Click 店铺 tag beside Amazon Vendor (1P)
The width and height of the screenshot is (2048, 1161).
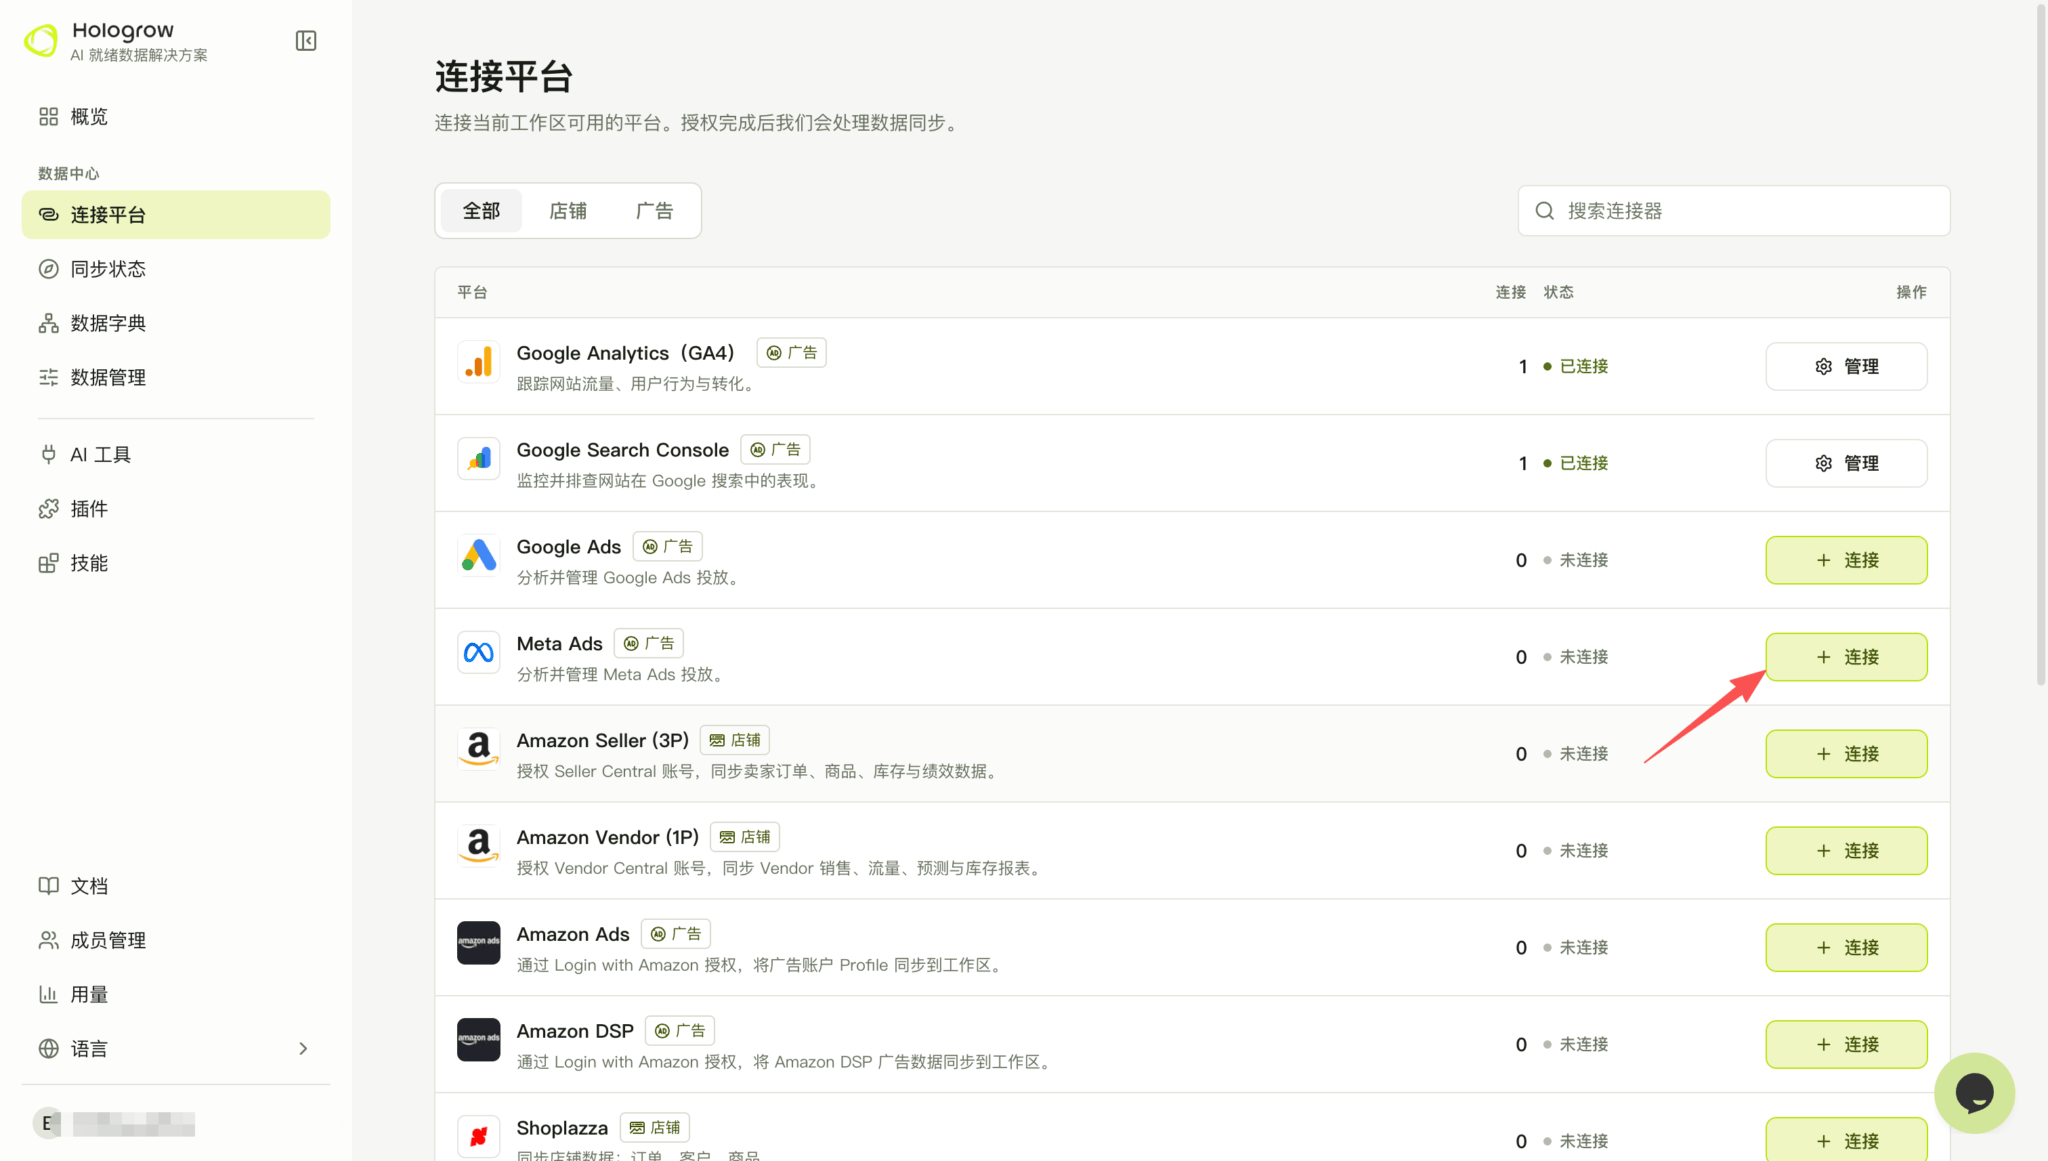745,837
